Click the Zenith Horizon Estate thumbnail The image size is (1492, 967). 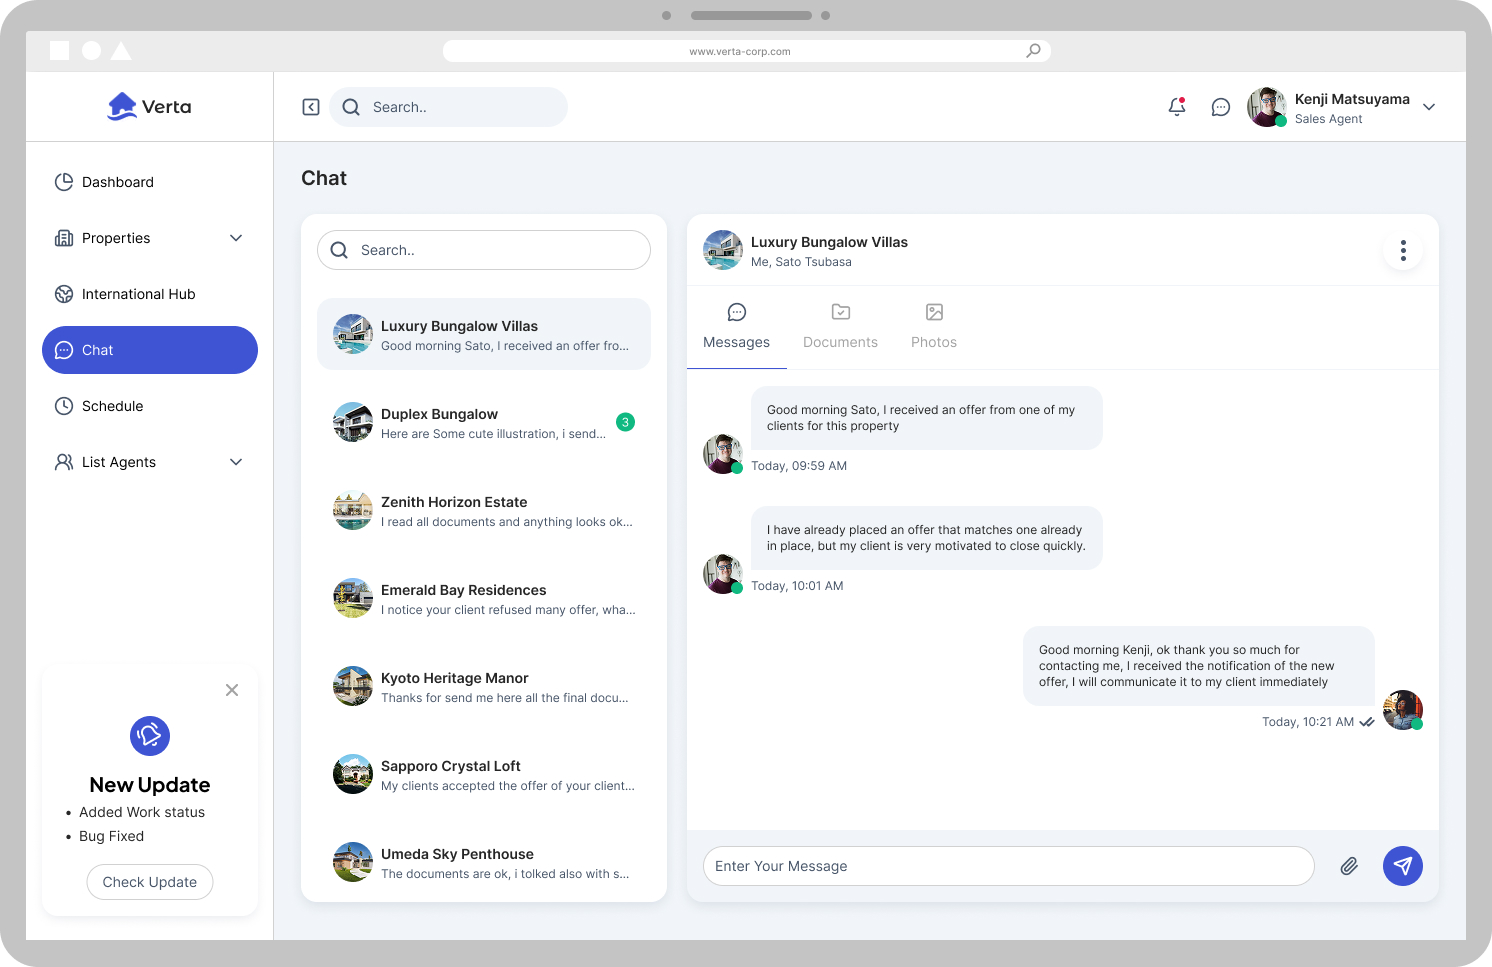[x=353, y=510]
